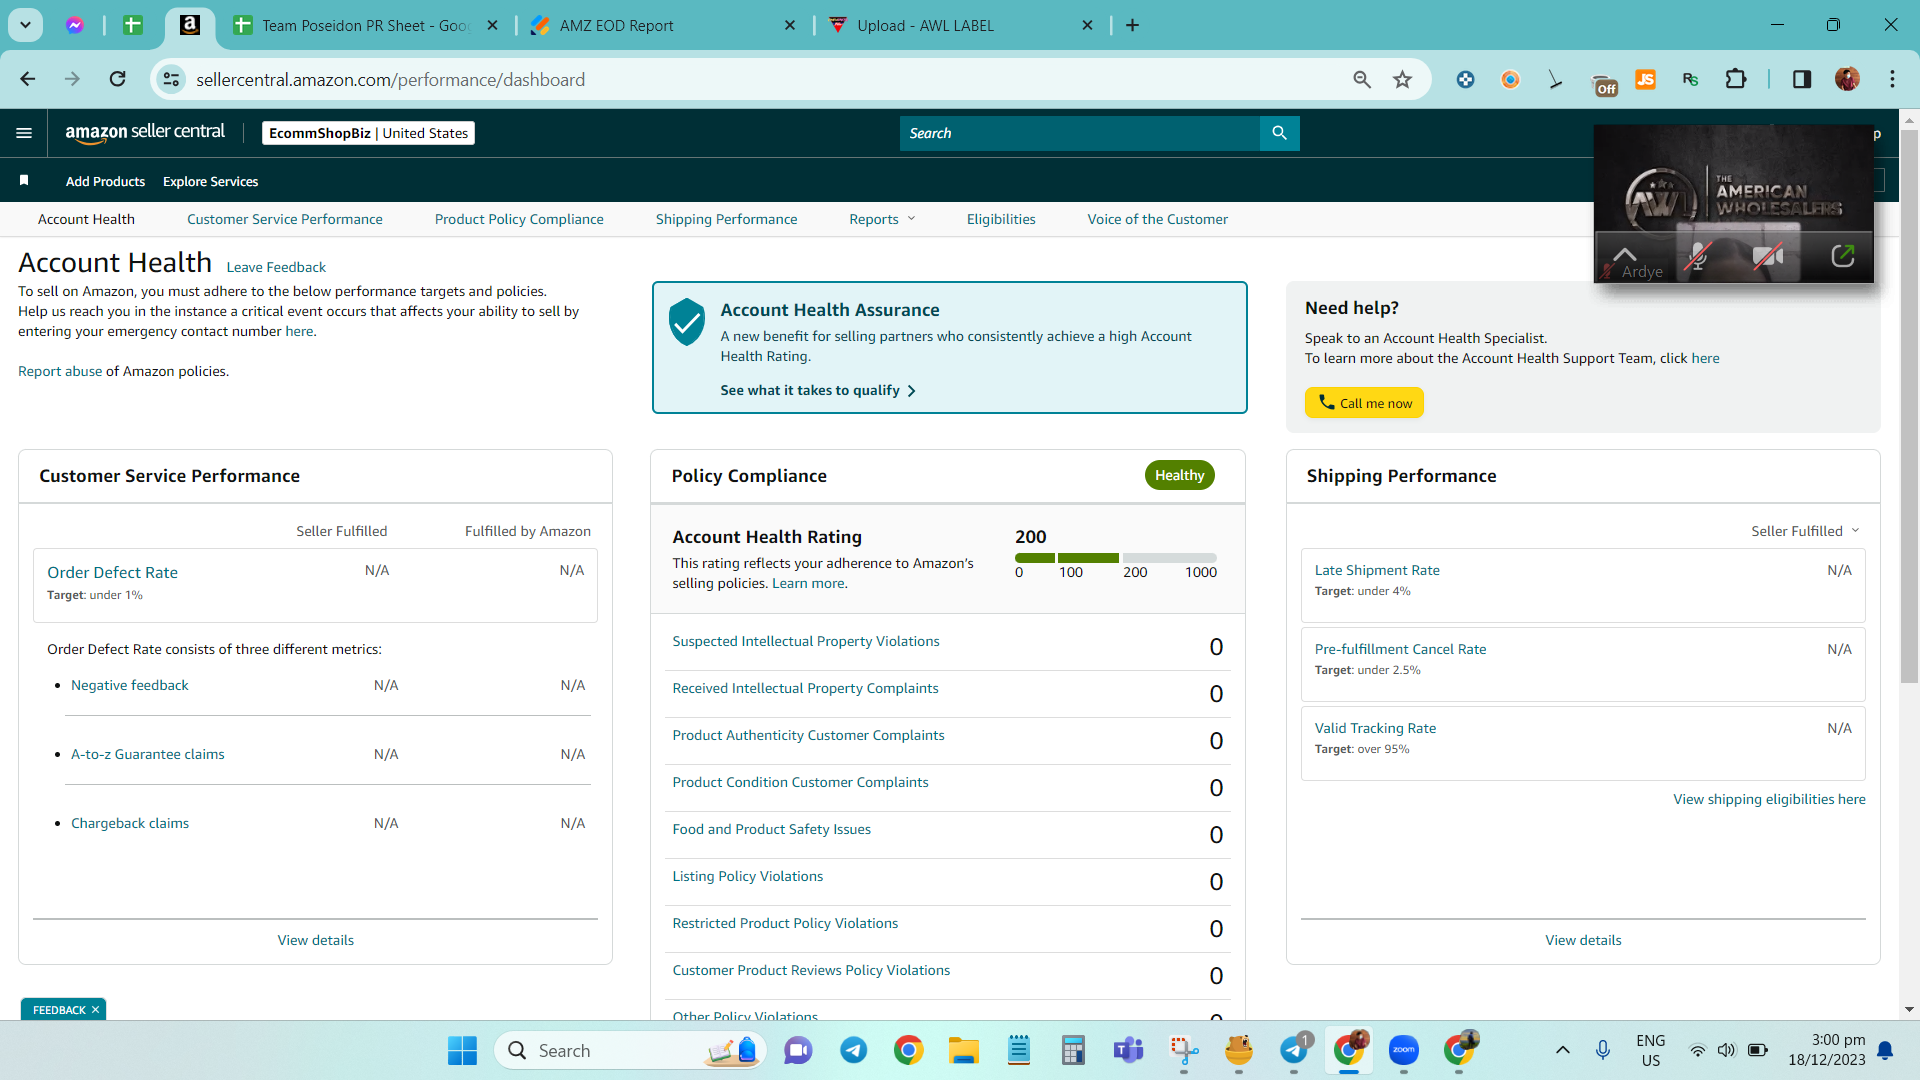The image size is (1920, 1080).
Task: Click the Late Shipment Rate link
Action: point(1377,570)
